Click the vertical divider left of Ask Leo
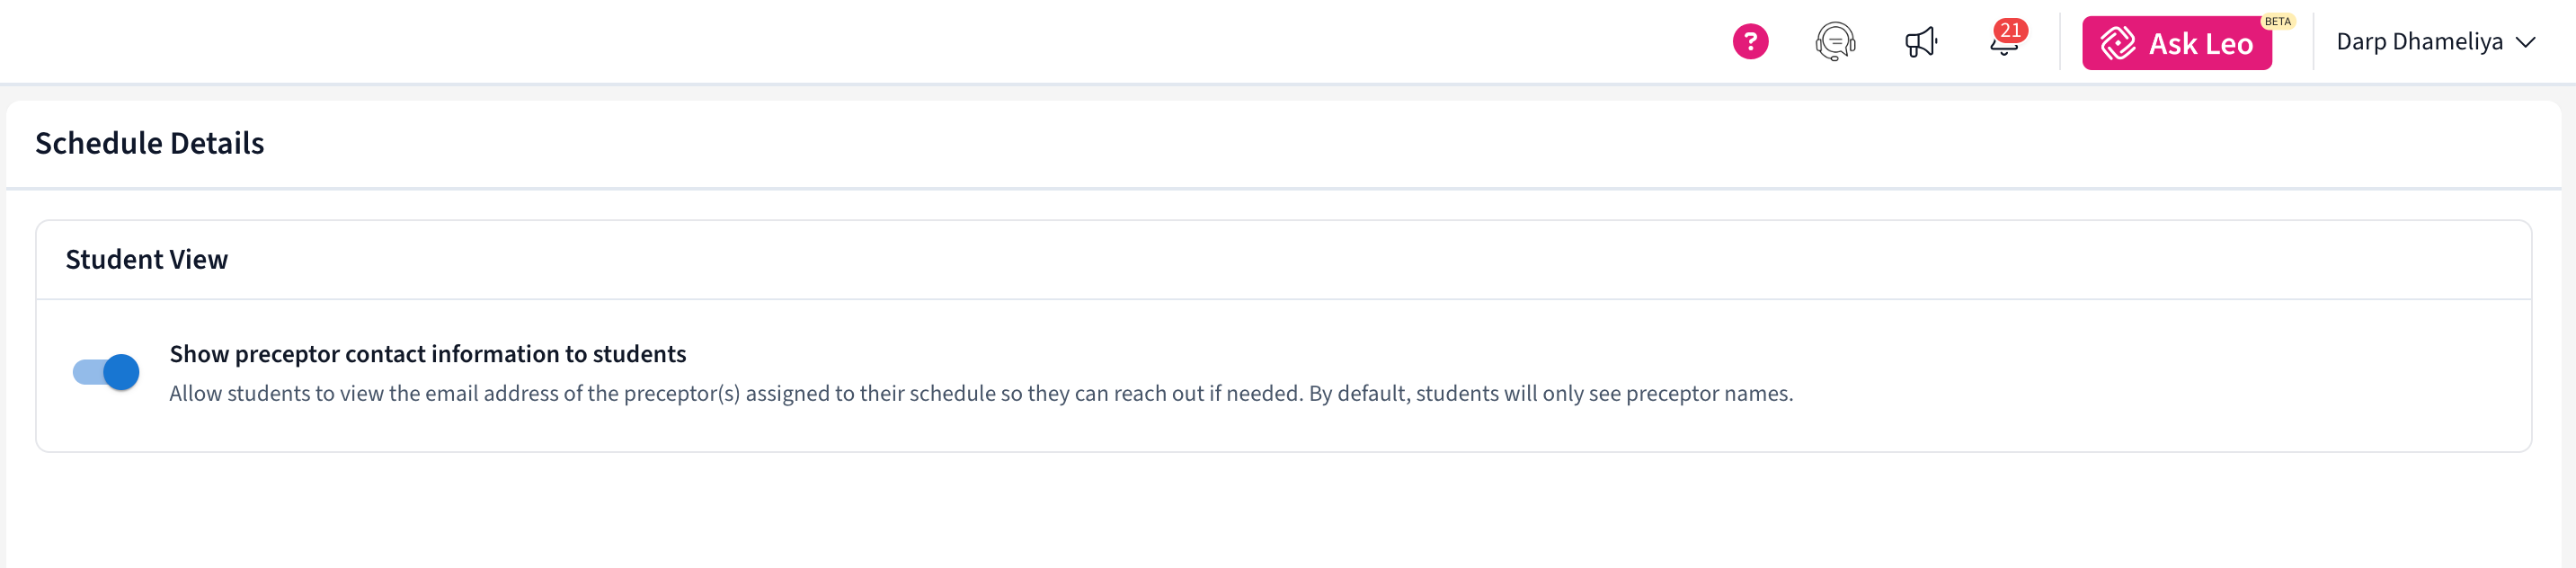Viewport: 2576px width, 568px height. click(x=2060, y=42)
